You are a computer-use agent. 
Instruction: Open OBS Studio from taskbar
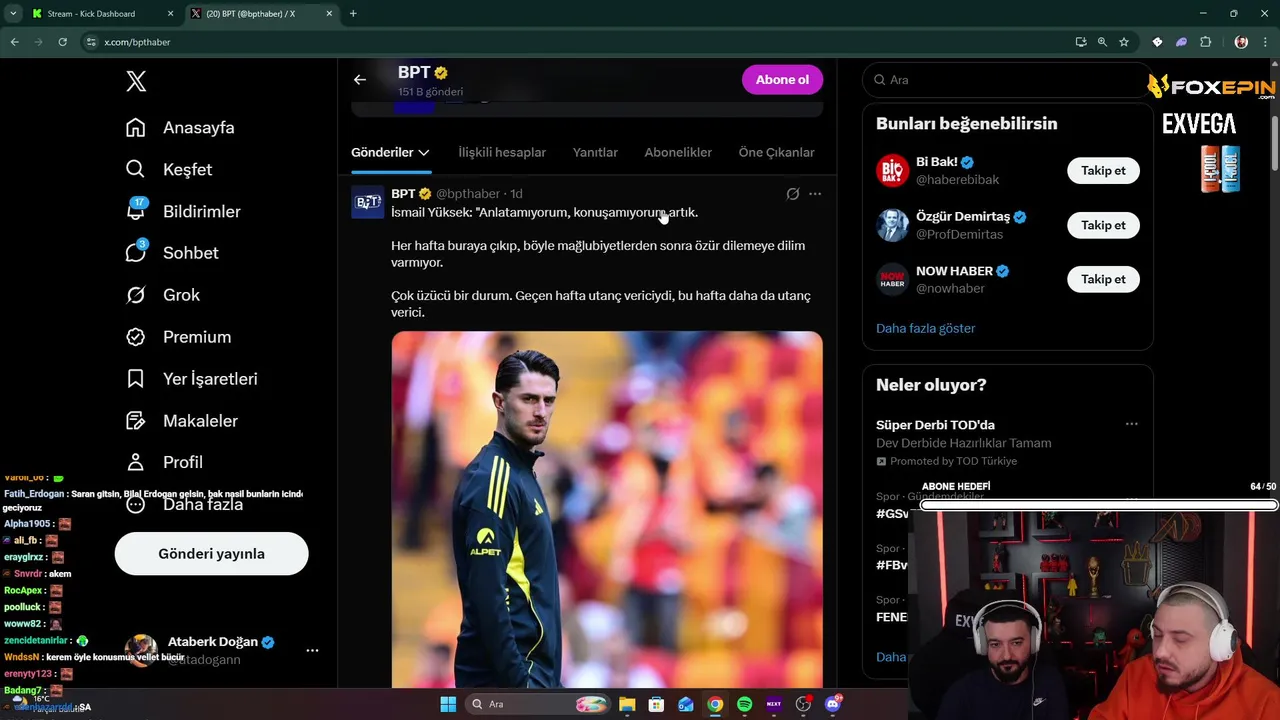pos(803,704)
